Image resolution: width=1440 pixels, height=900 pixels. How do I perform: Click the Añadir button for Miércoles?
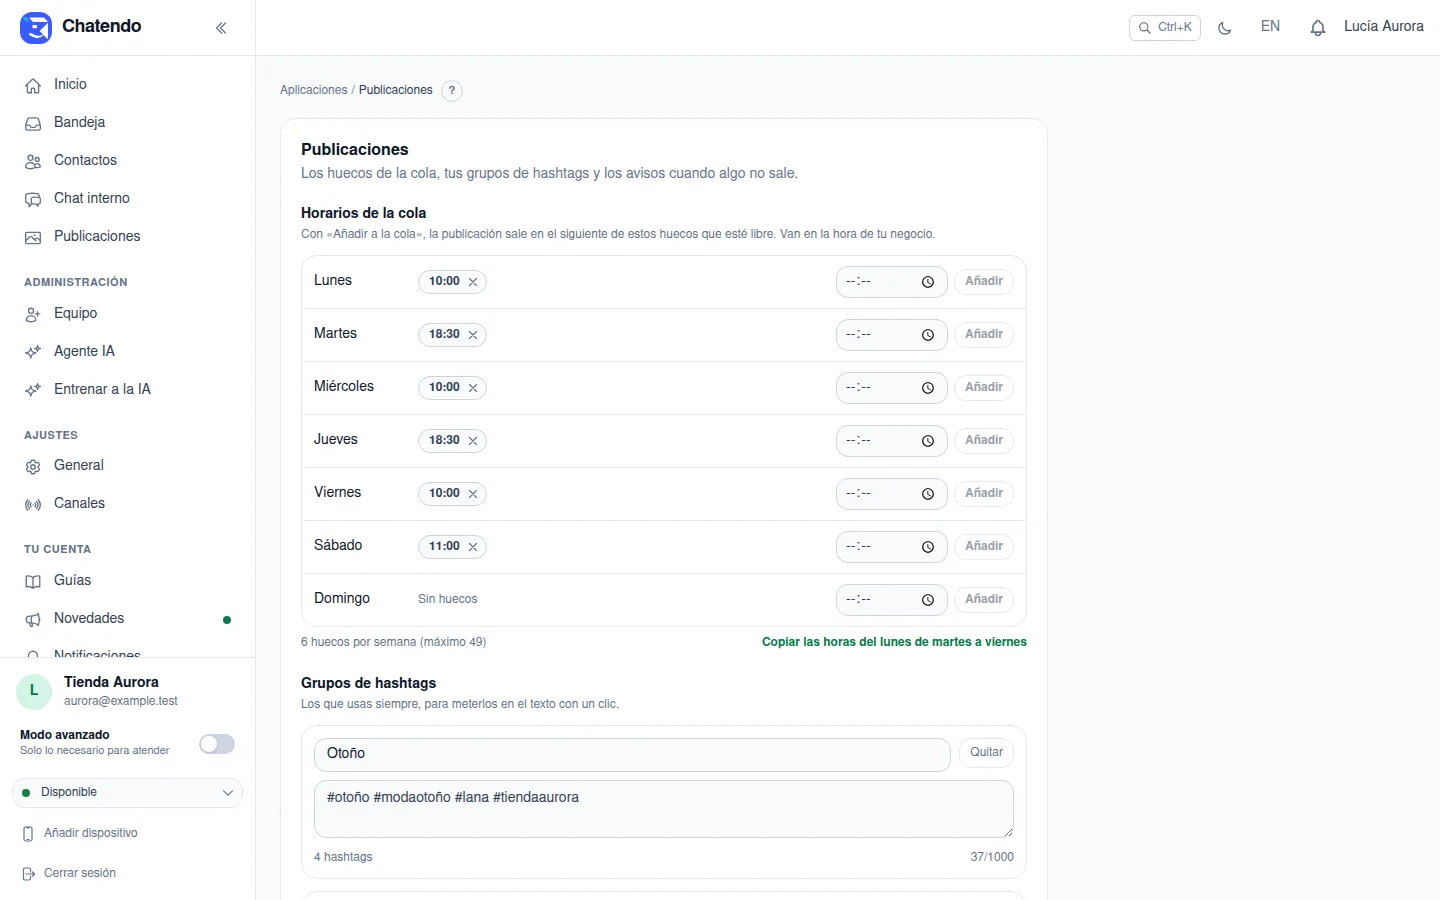(x=984, y=388)
